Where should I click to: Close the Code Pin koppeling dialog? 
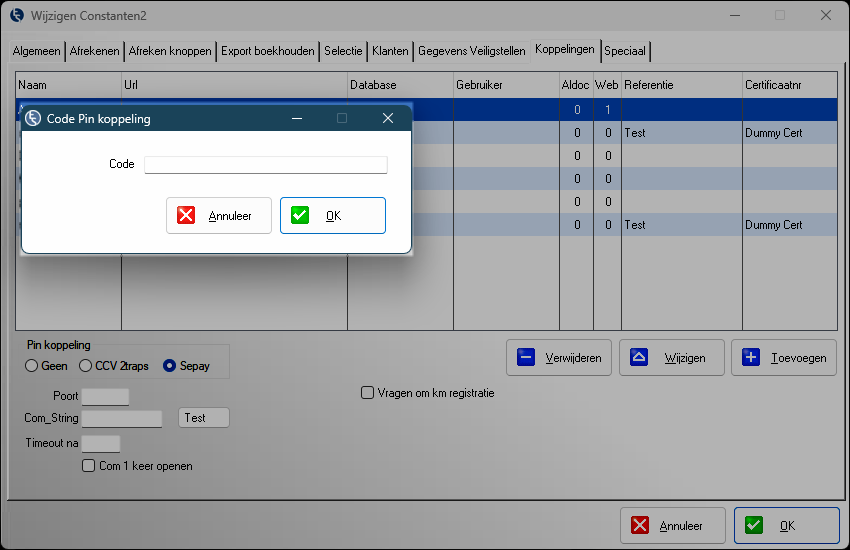pyautogui.click(x=388, y=118)
